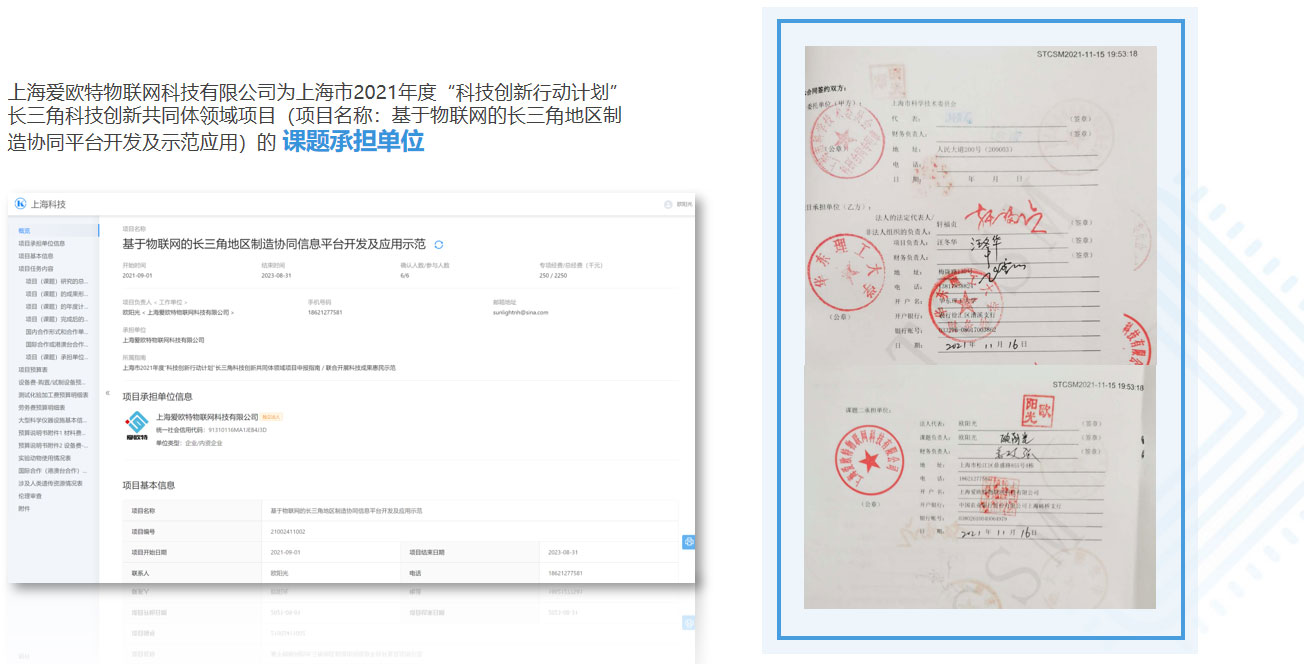
Task: Click the company name beside the 爱欧特 logo
Action: coord(208,417)
